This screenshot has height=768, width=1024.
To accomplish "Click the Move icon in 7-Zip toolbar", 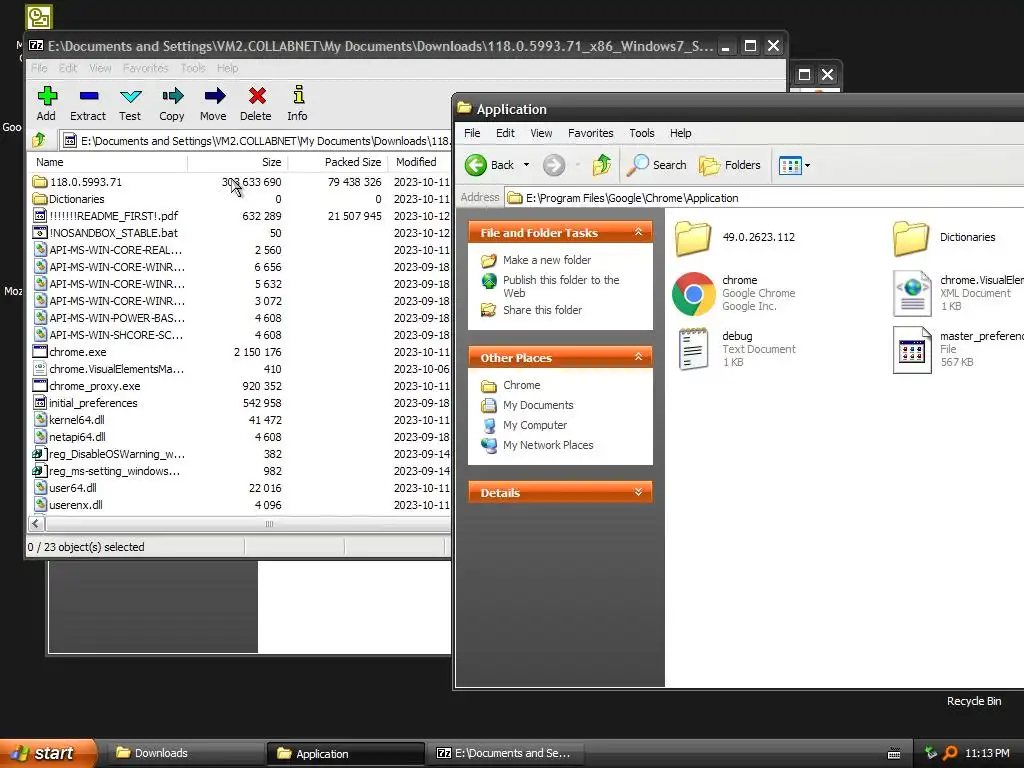I will pyautogui.click(x=214, y=103).
